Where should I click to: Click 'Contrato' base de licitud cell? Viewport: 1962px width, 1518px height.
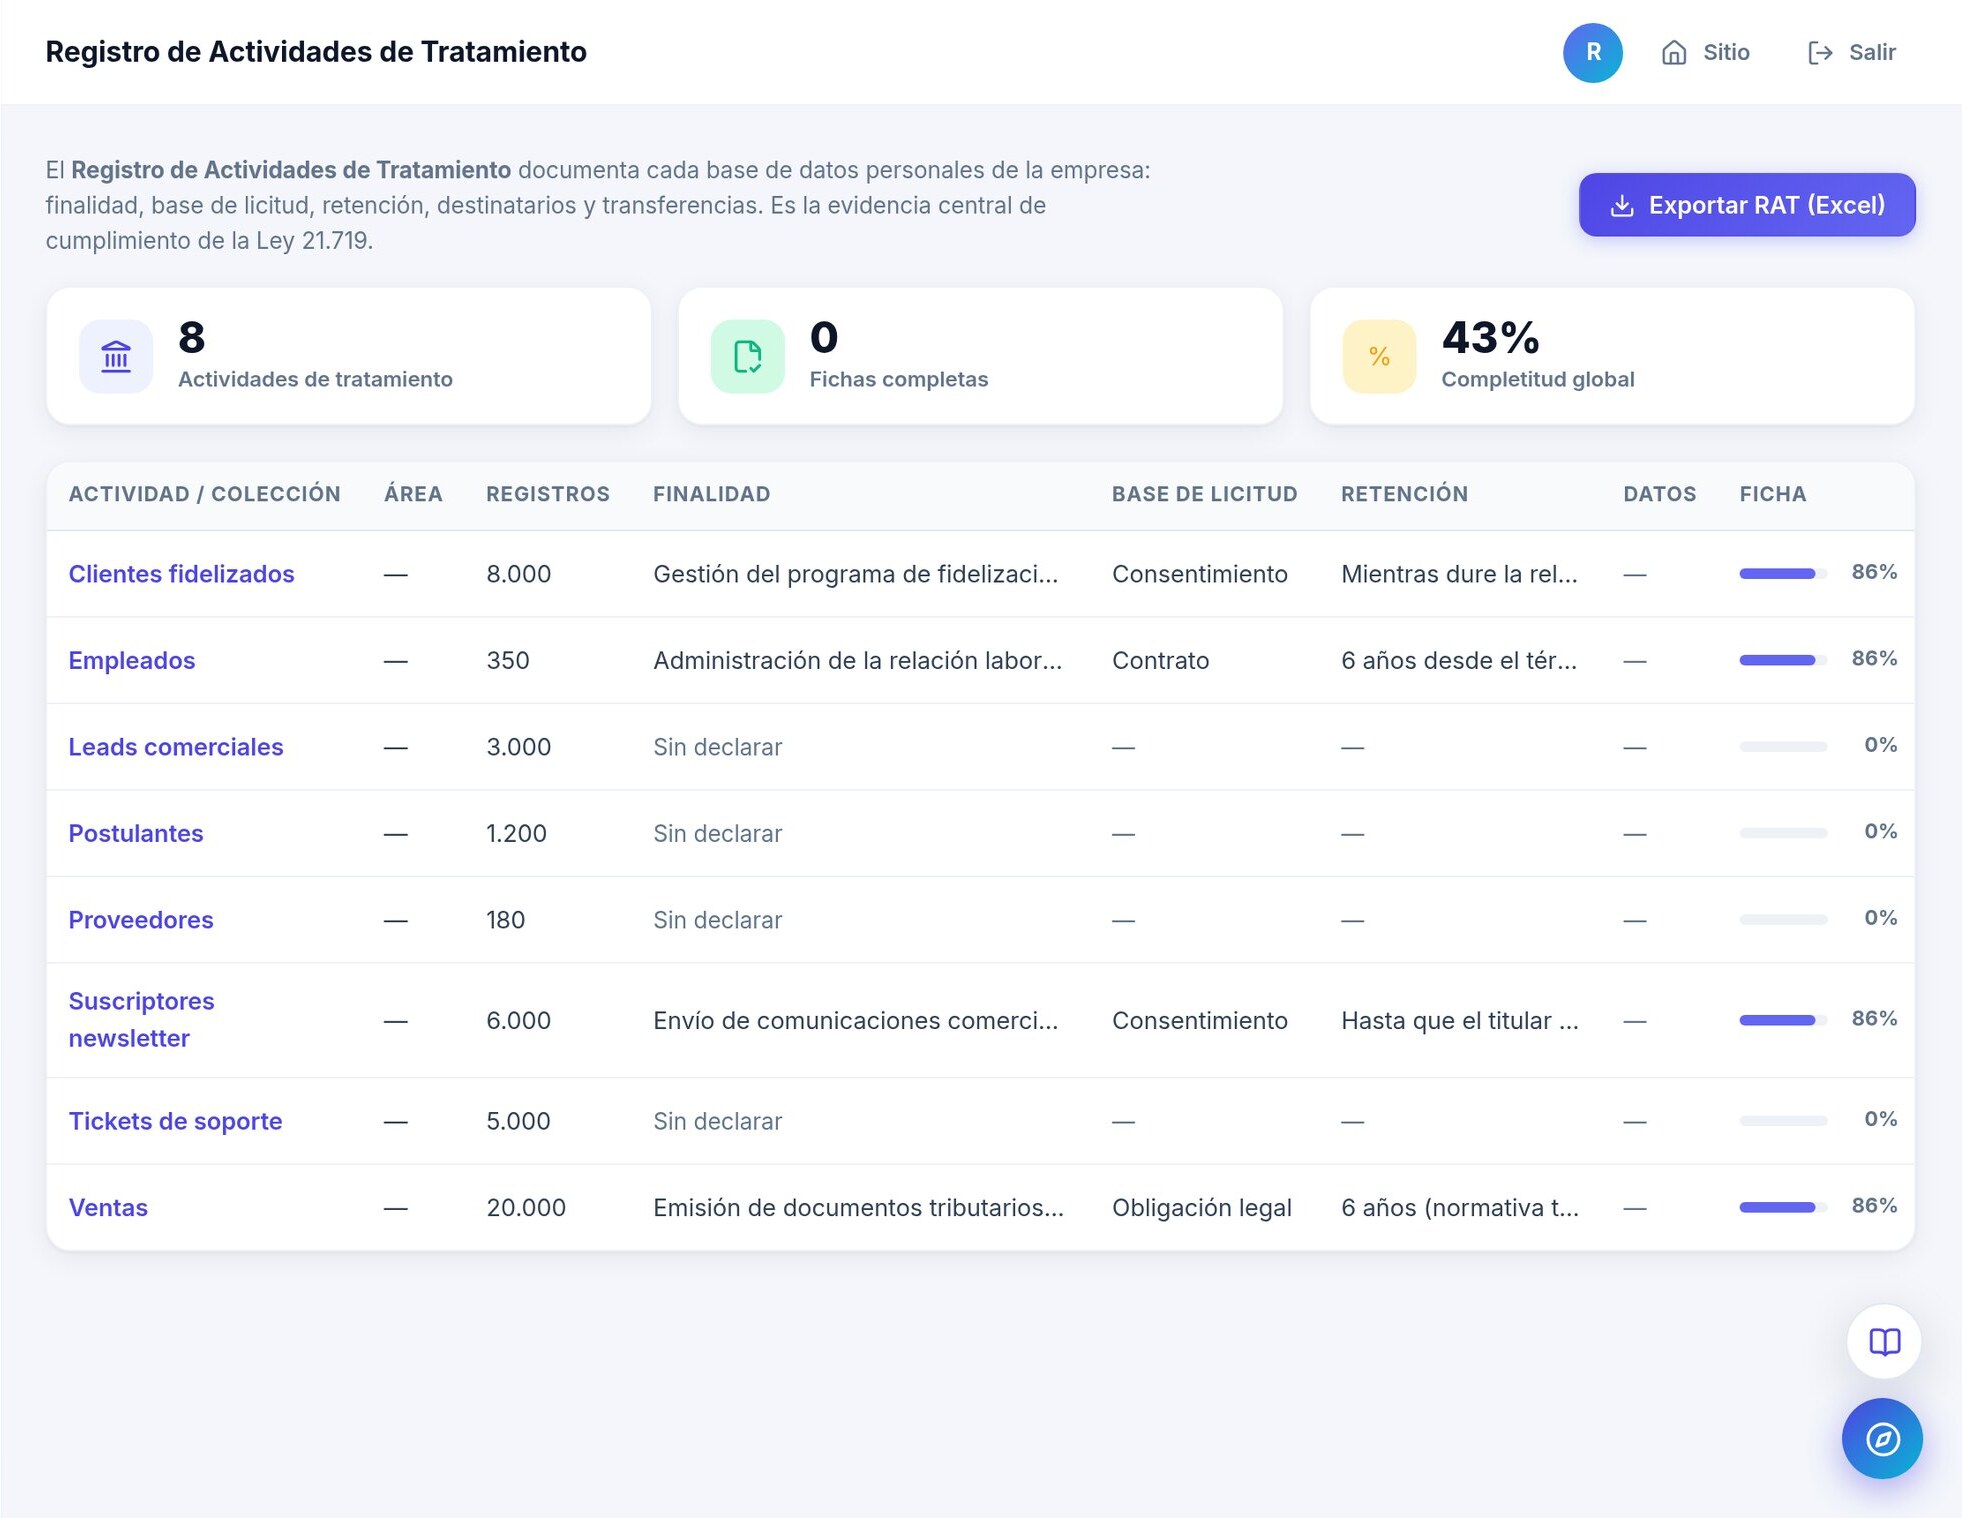click(x=1160, y=661)
